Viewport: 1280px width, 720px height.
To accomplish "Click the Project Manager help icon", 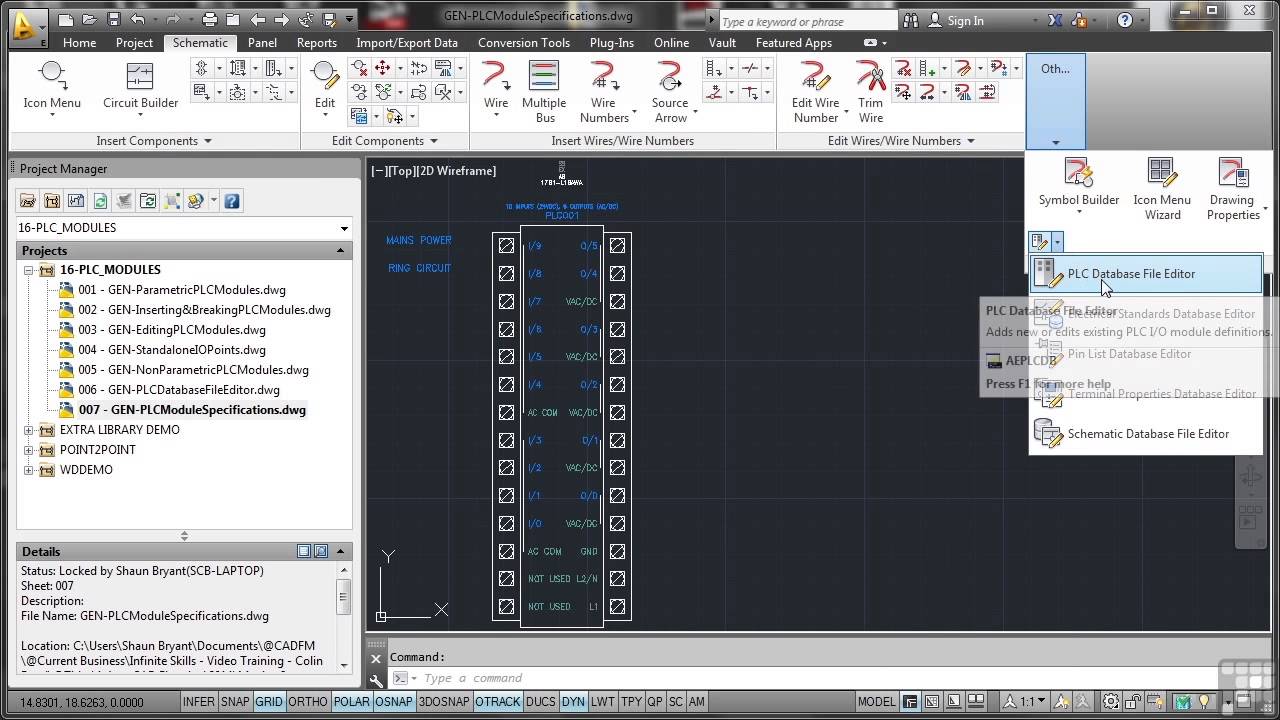I will [x=232, y=201].
